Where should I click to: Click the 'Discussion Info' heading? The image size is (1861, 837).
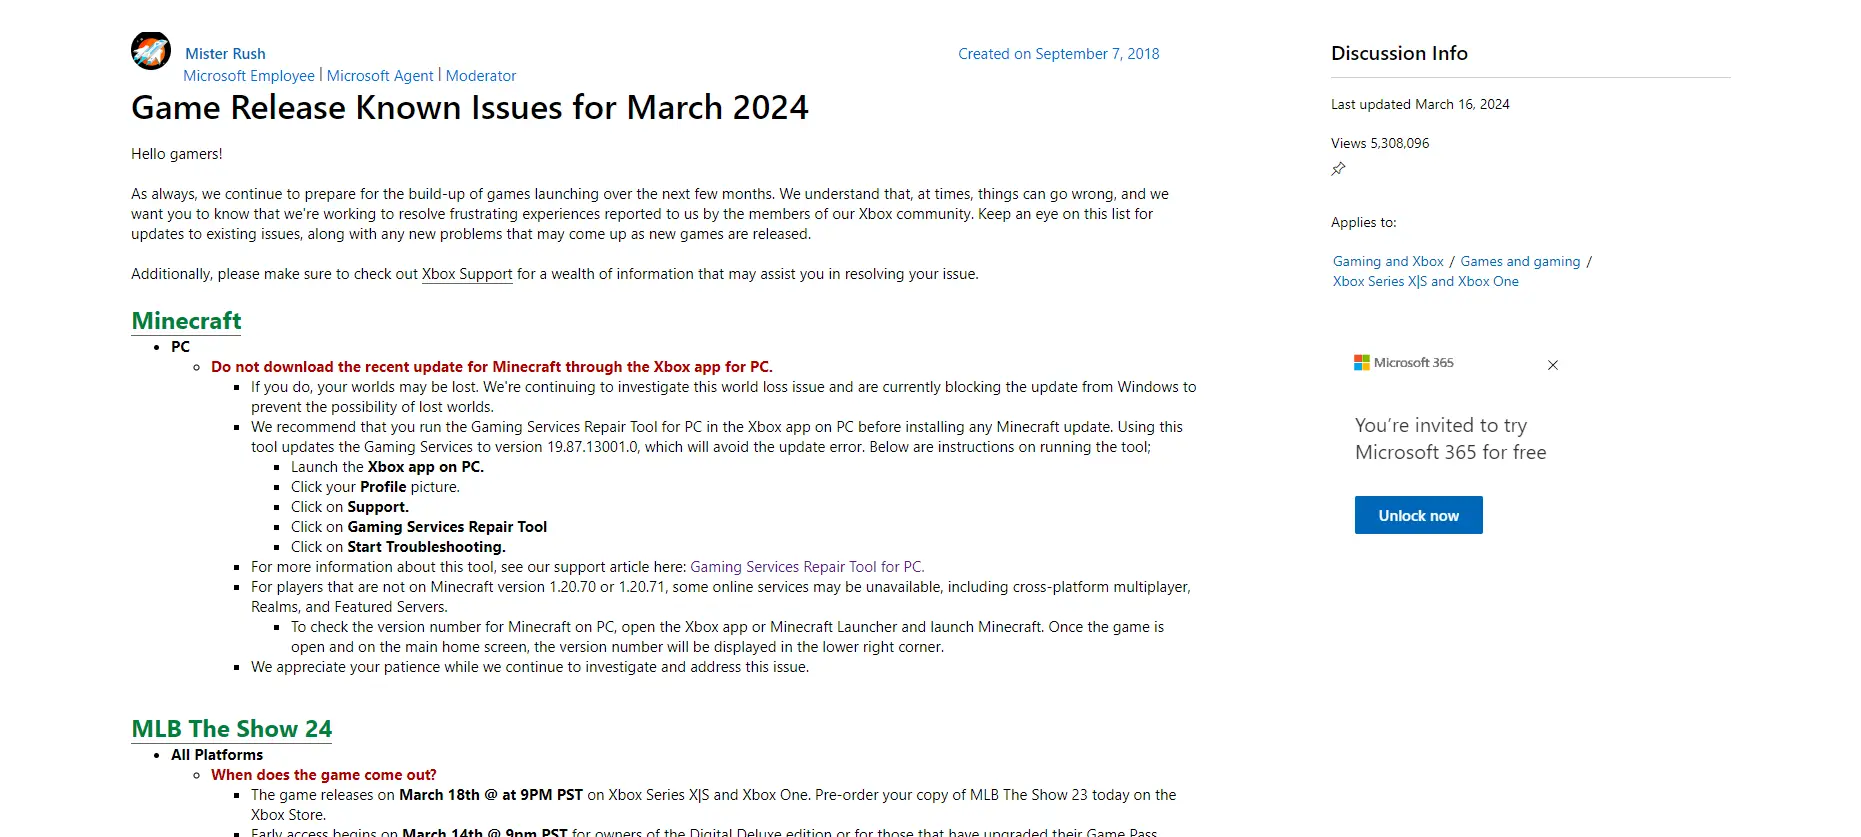pos(1399,53)
